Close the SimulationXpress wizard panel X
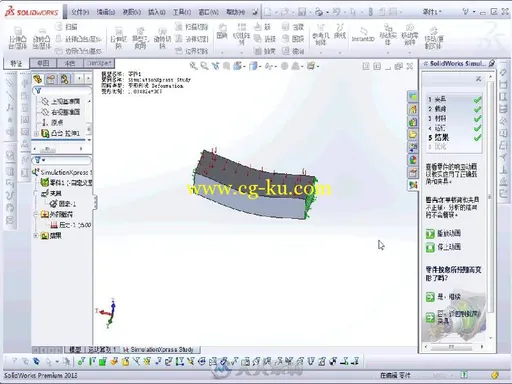The width and height of the screenshot is (512, 384). coord(478,79)
